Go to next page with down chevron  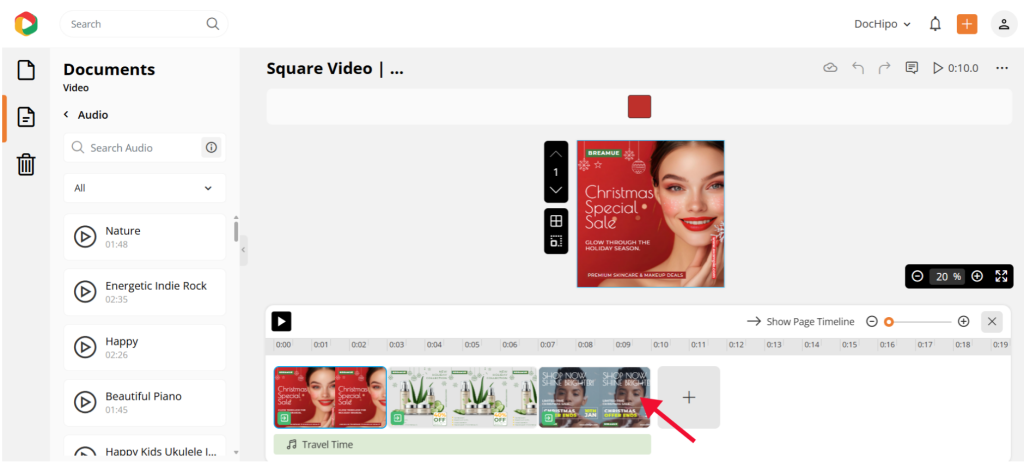[x=556, y=190]
